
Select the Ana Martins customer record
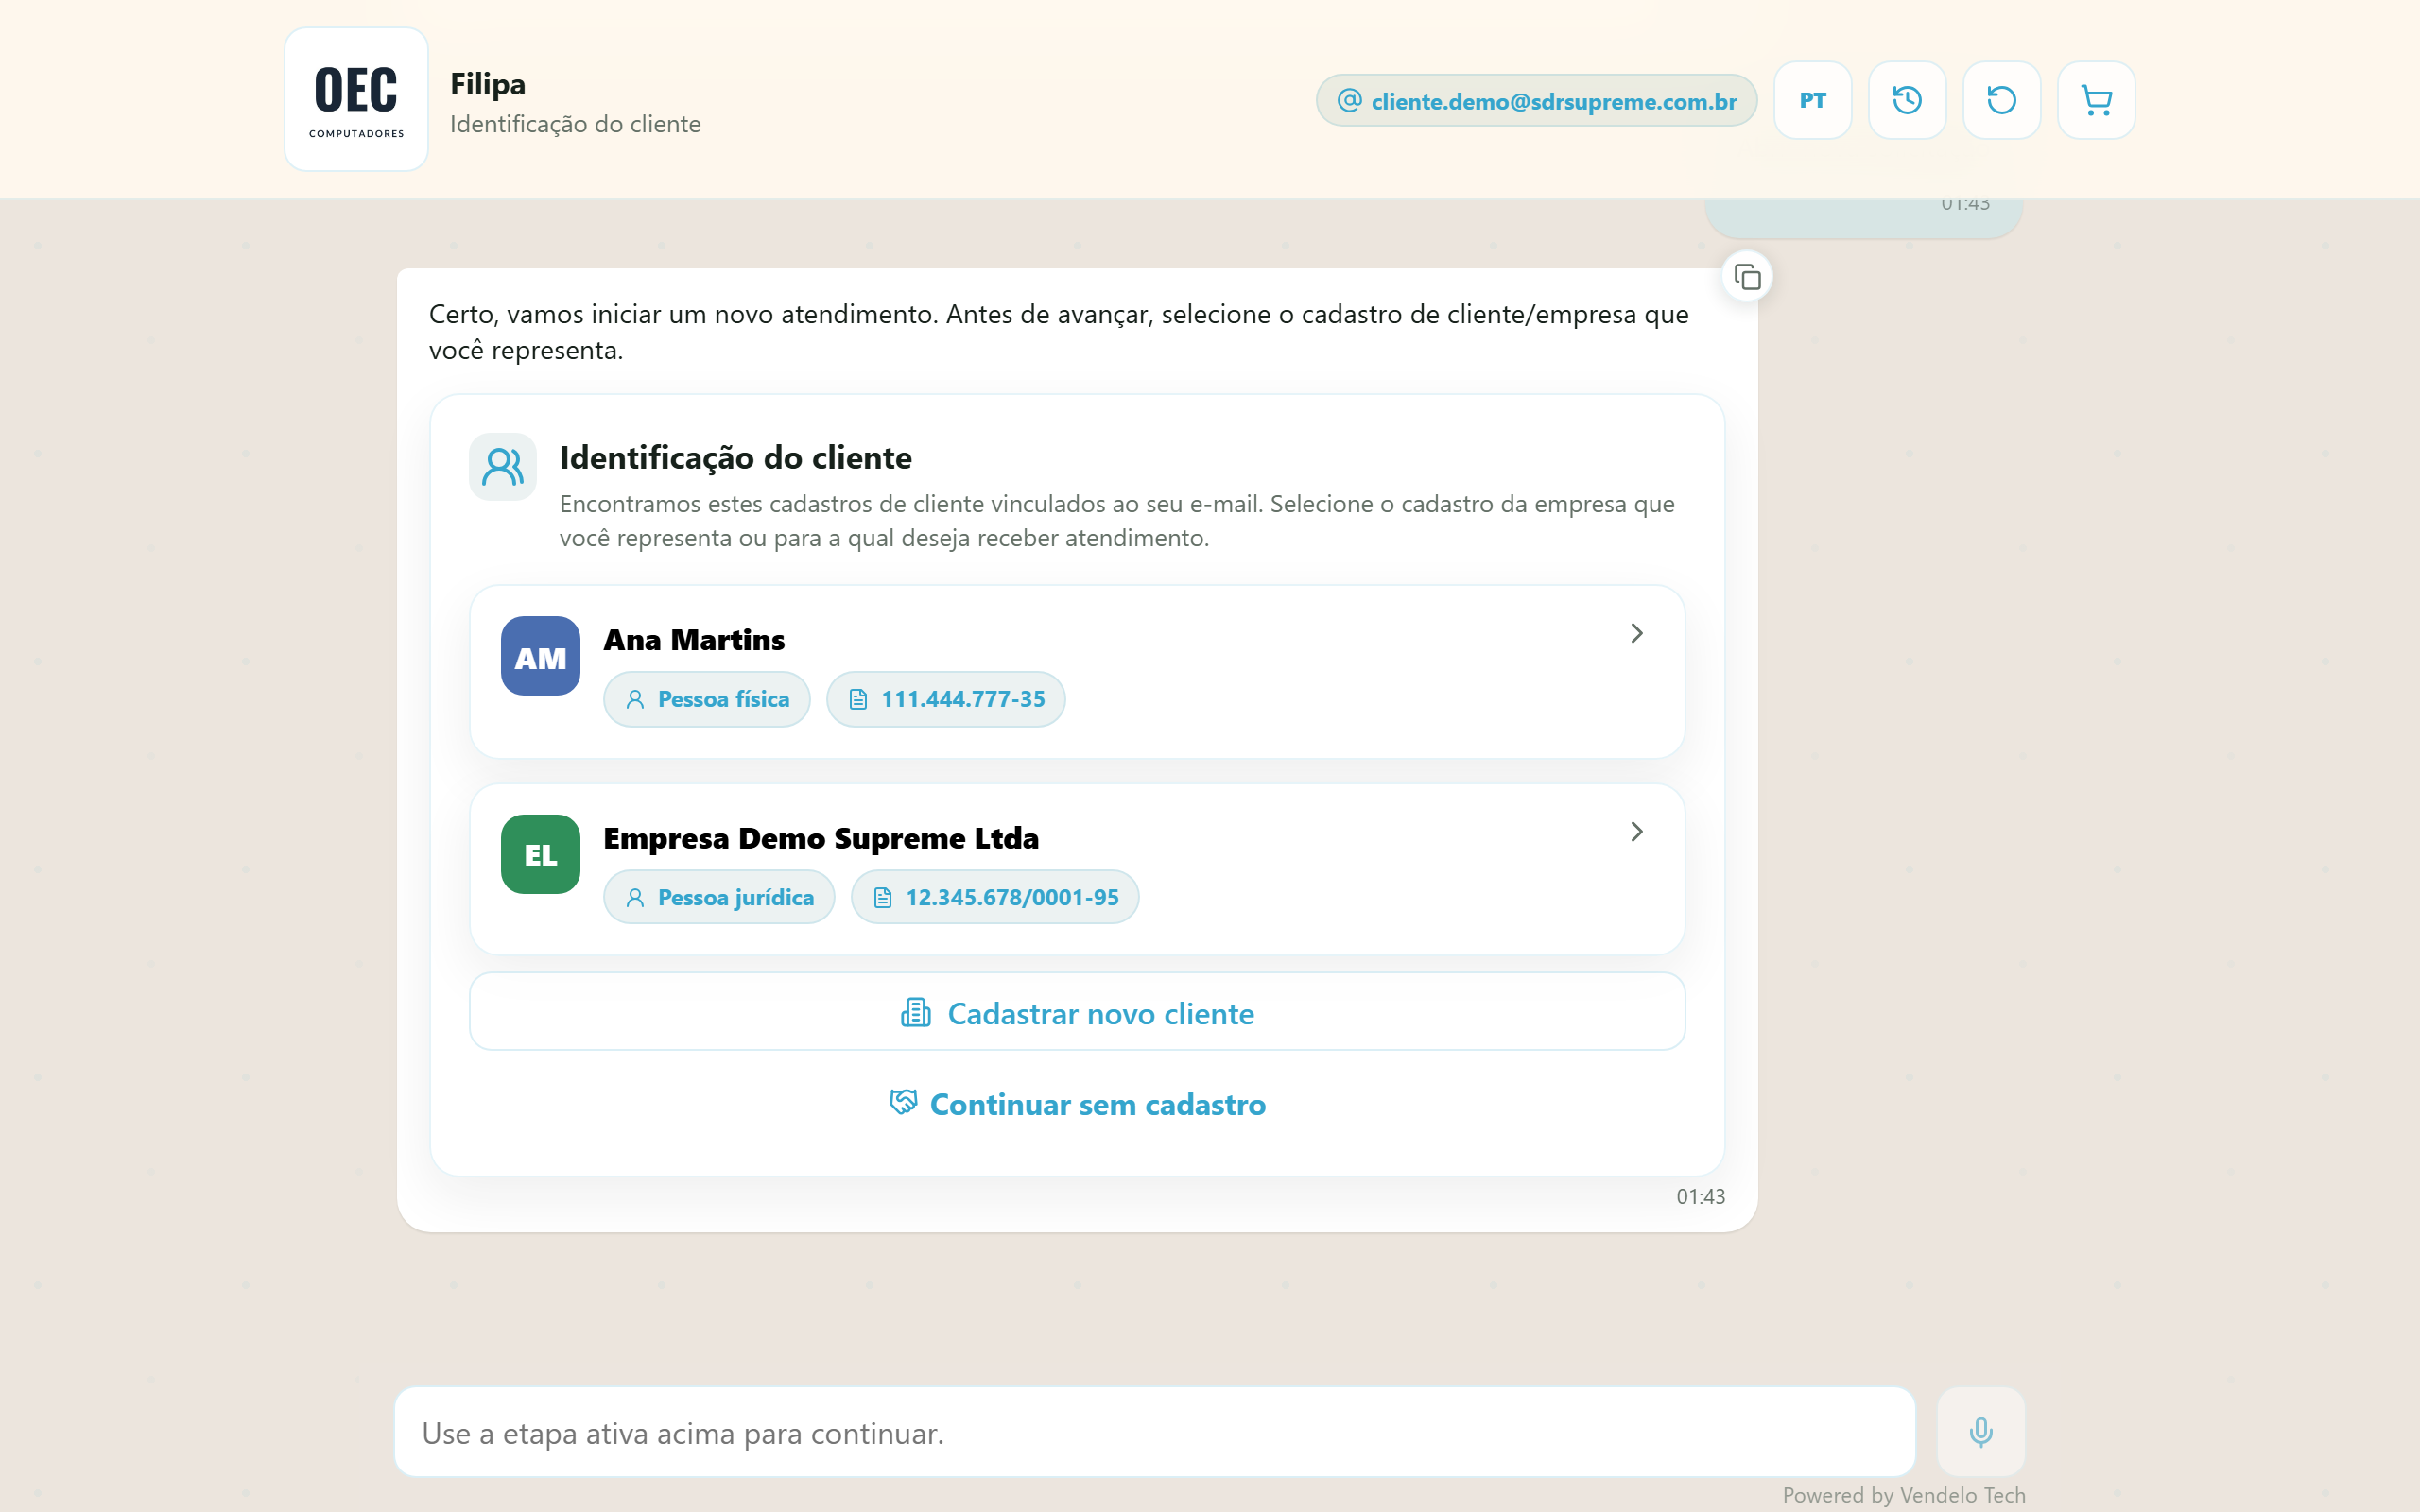[x=1077, y=672]
